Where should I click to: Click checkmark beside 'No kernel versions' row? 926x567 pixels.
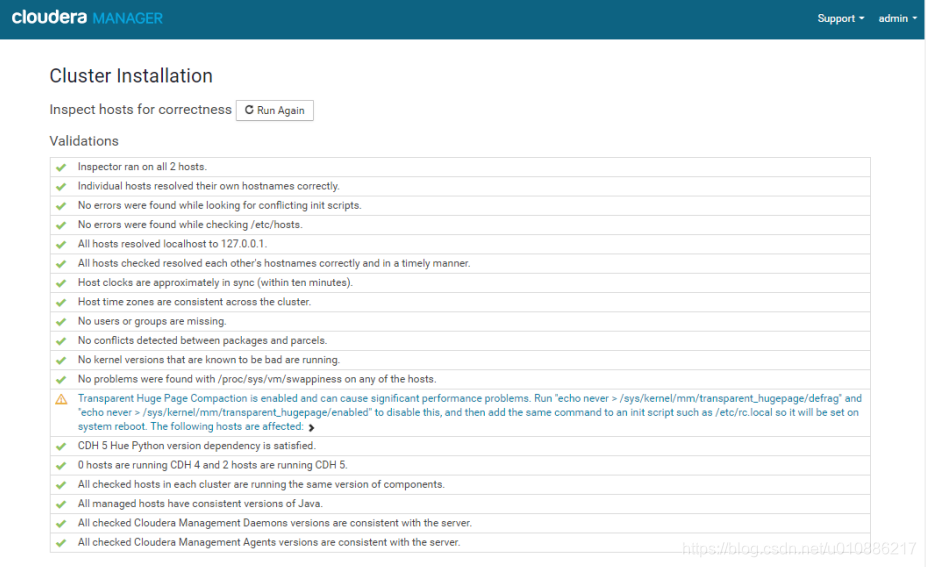[61, 360]
